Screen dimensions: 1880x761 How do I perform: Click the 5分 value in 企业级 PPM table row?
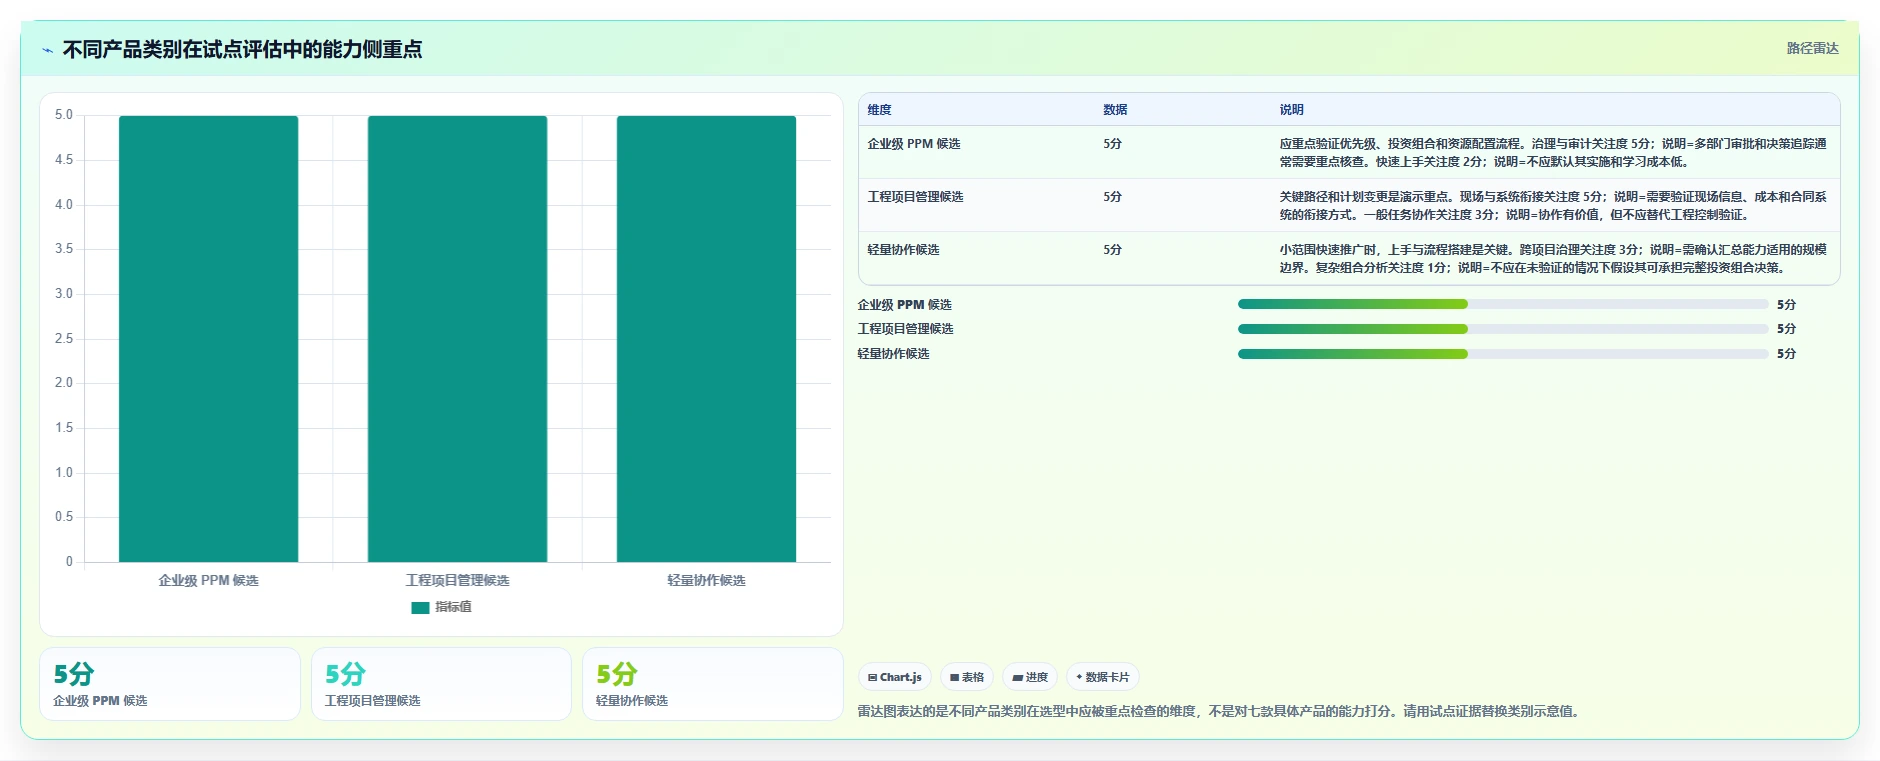click(1112, 144)
